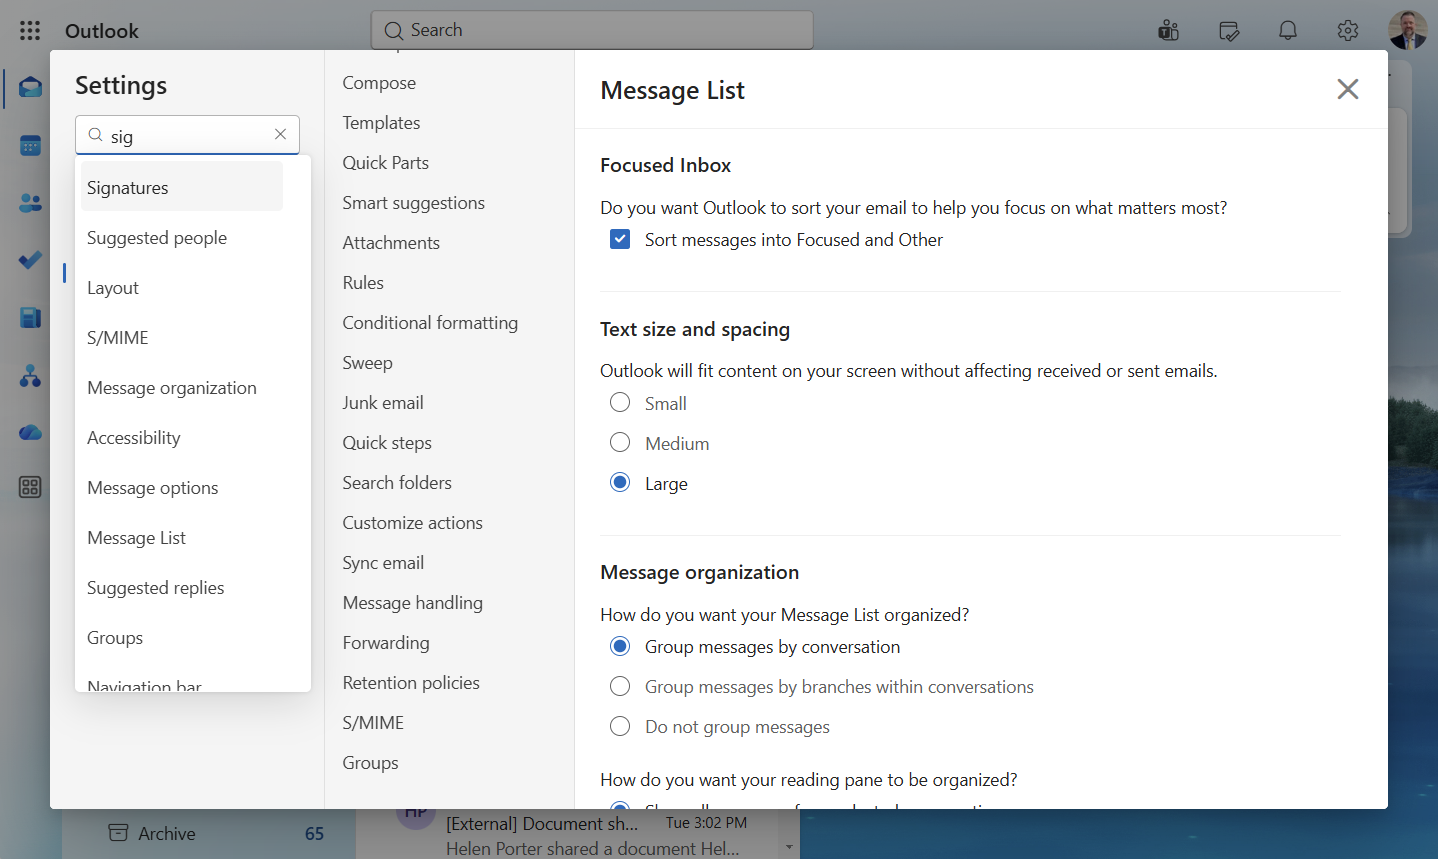1438x859 pixels.
Task: Open the app launcher grid
Action: pos(30,30)
